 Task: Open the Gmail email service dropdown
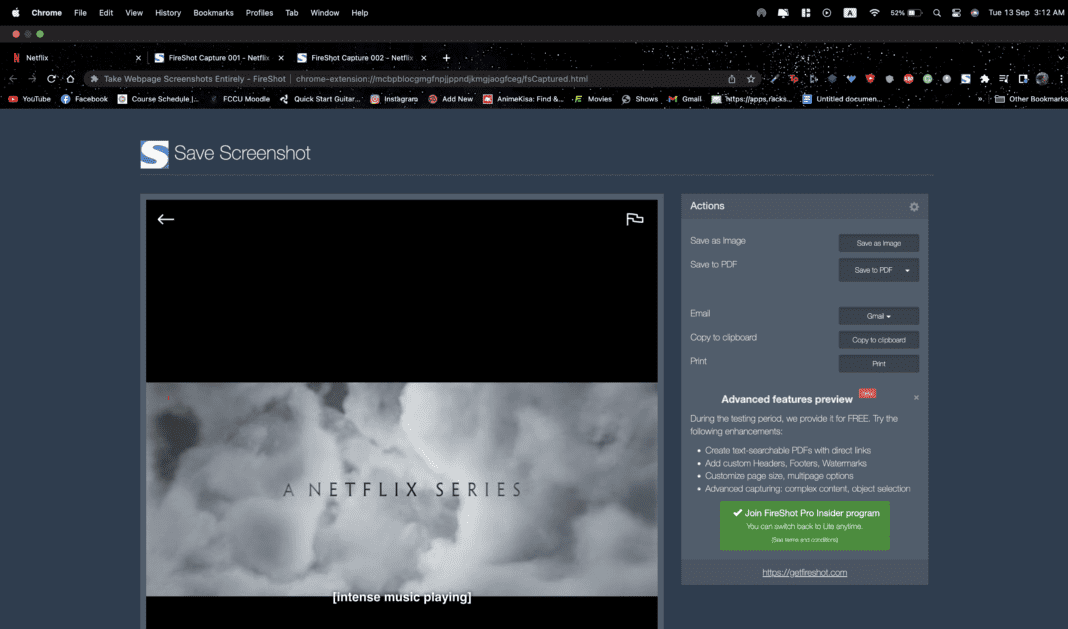point(878,315)
